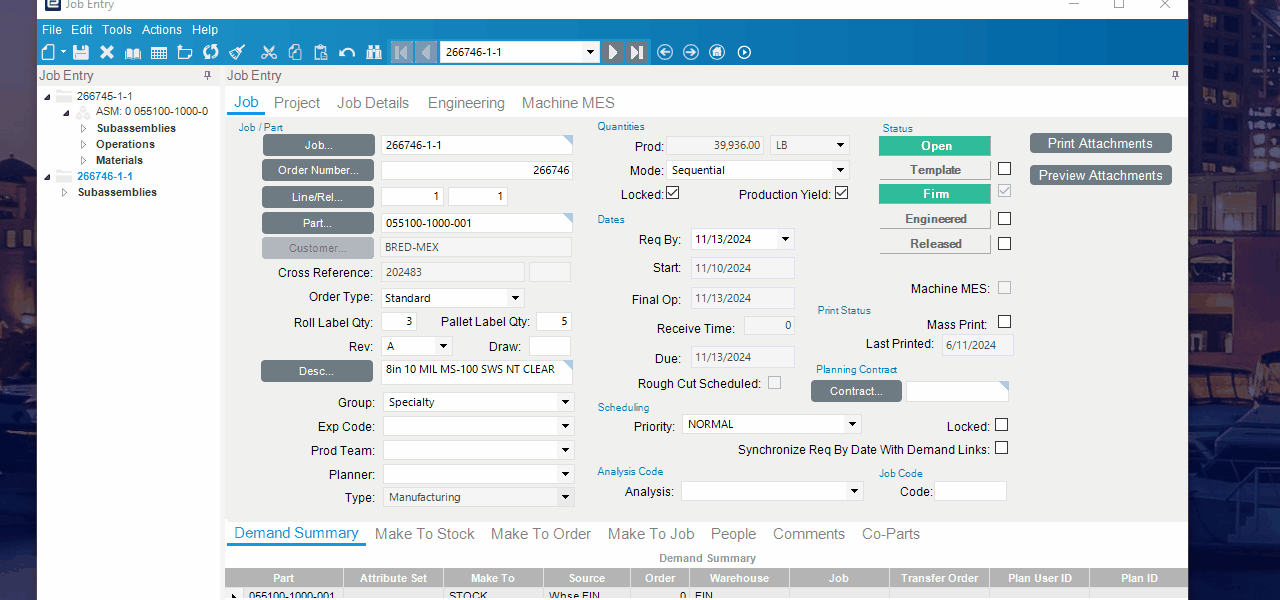This screenshot has width=1280, height=600.
Task: Click the open folder toolbar icon
Action: (185, 52)
